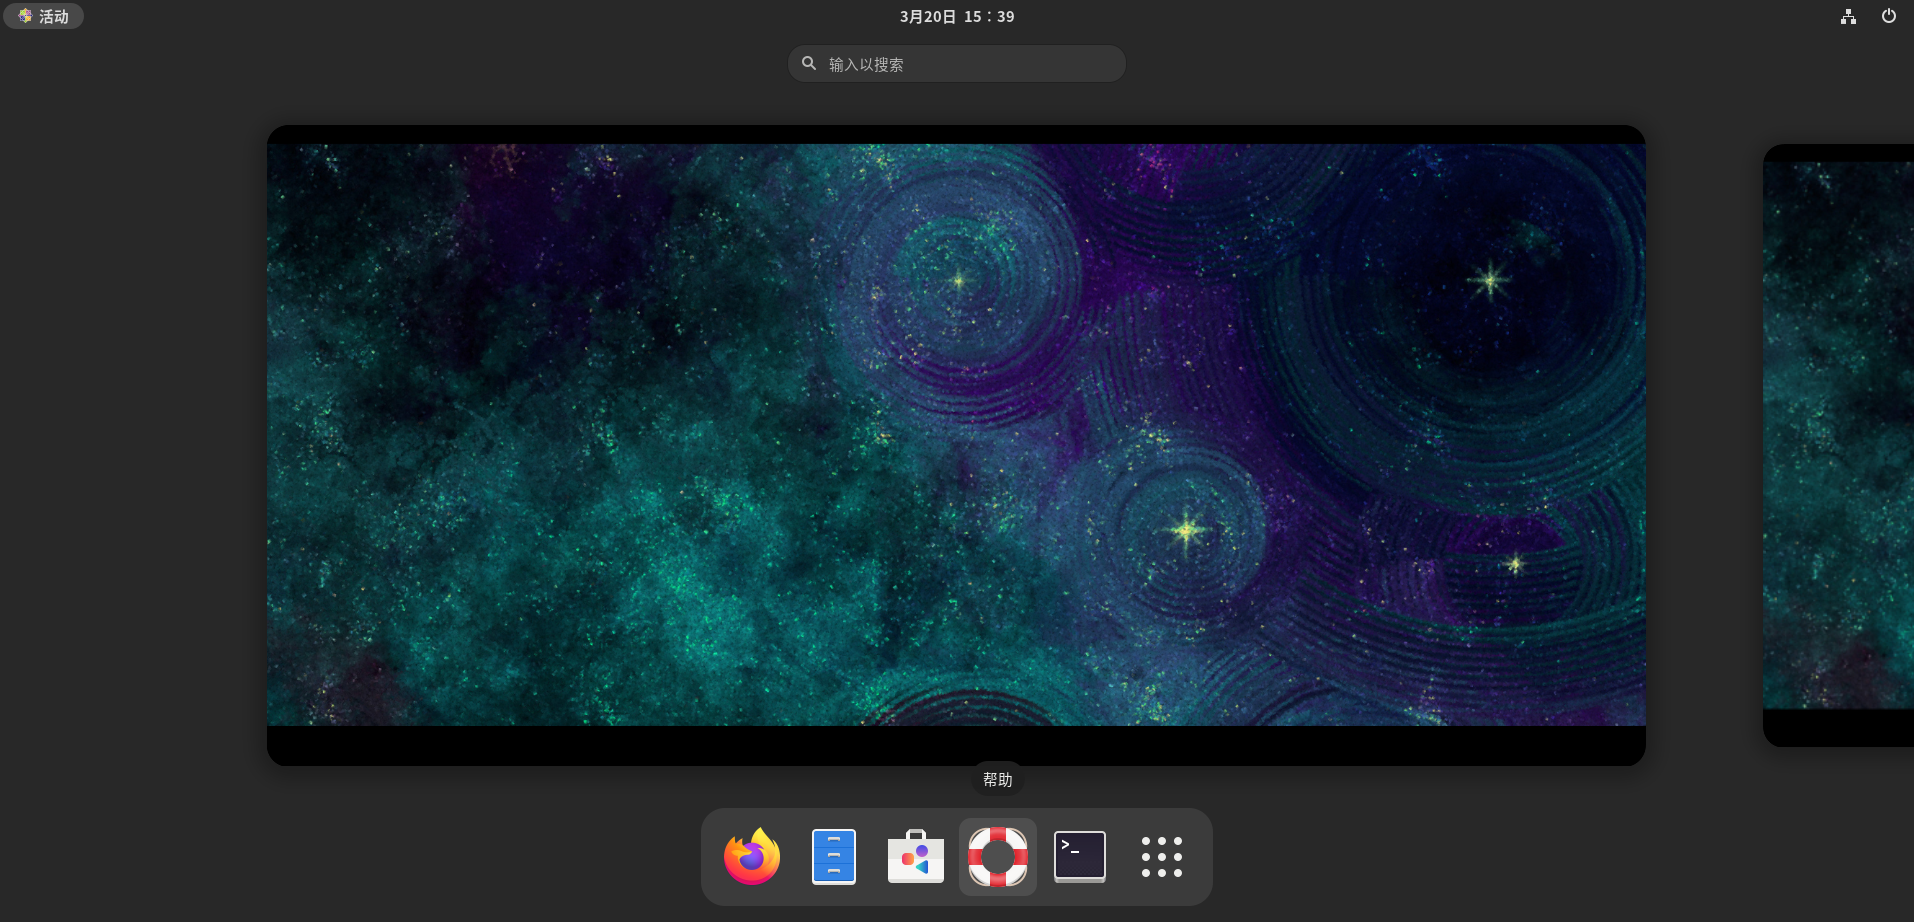This screenshot has height=922, width=1914.
Task: Open the Software store dock icon
Action: [916, 857]
